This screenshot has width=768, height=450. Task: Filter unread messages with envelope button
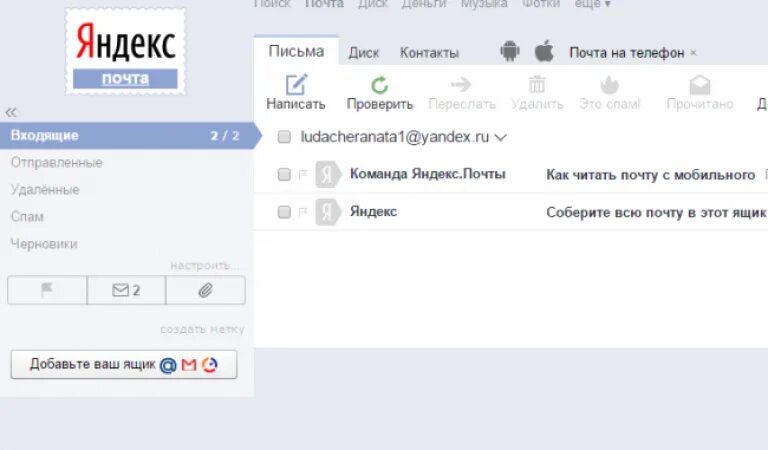pos(126,290)
